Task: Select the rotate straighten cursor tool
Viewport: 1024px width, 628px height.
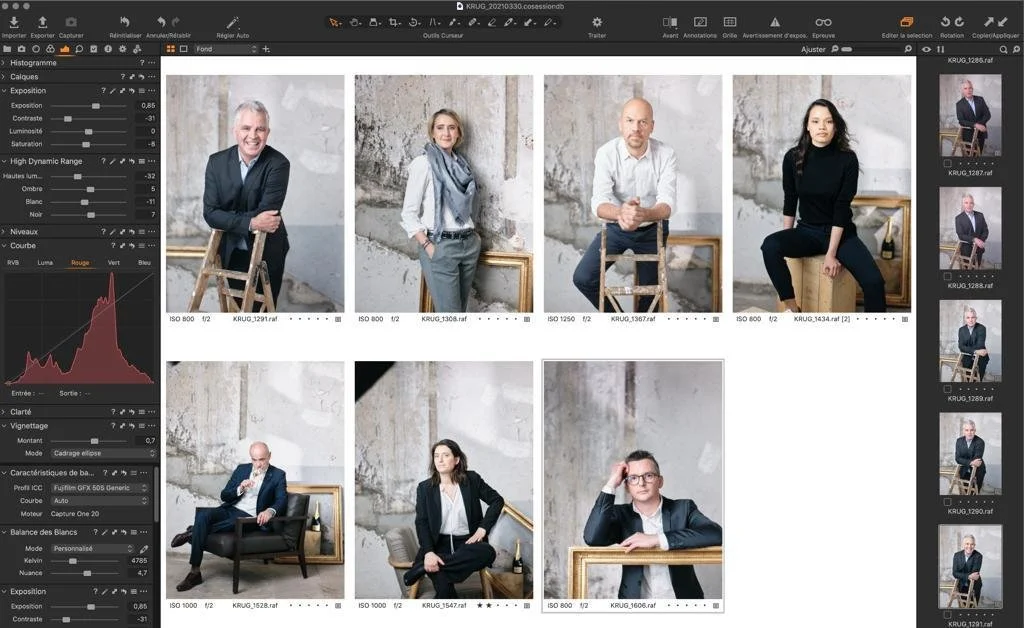Action: (x=414, y=22)
